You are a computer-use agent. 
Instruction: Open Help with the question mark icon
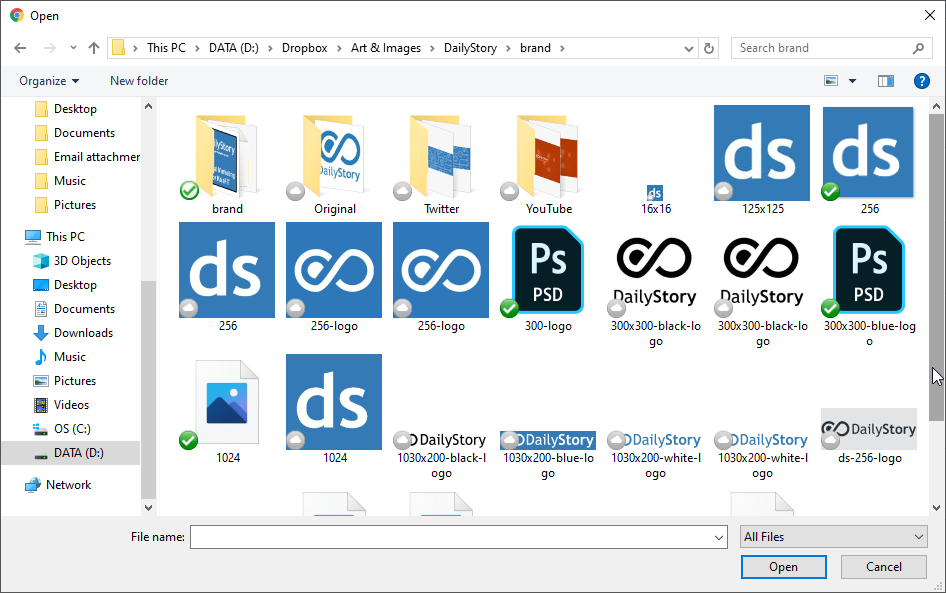(x=921, y=81)
